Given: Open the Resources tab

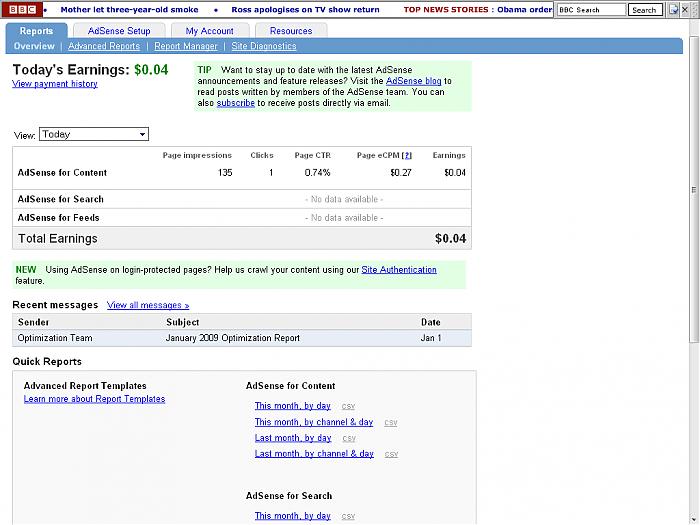Looking at the screenshot, I should pos(291,31).
